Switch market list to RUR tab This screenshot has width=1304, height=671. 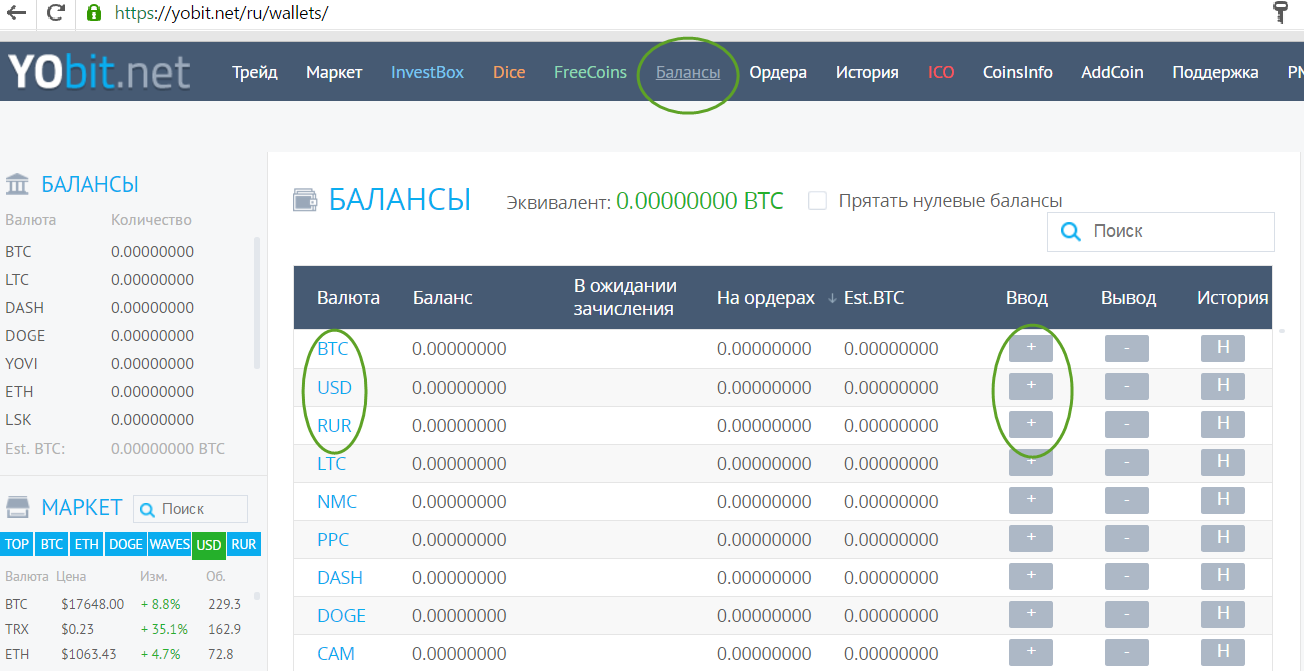coord(243,545)
